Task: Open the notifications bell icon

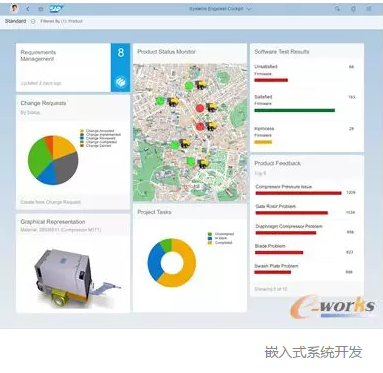Action: click(353, 9)
